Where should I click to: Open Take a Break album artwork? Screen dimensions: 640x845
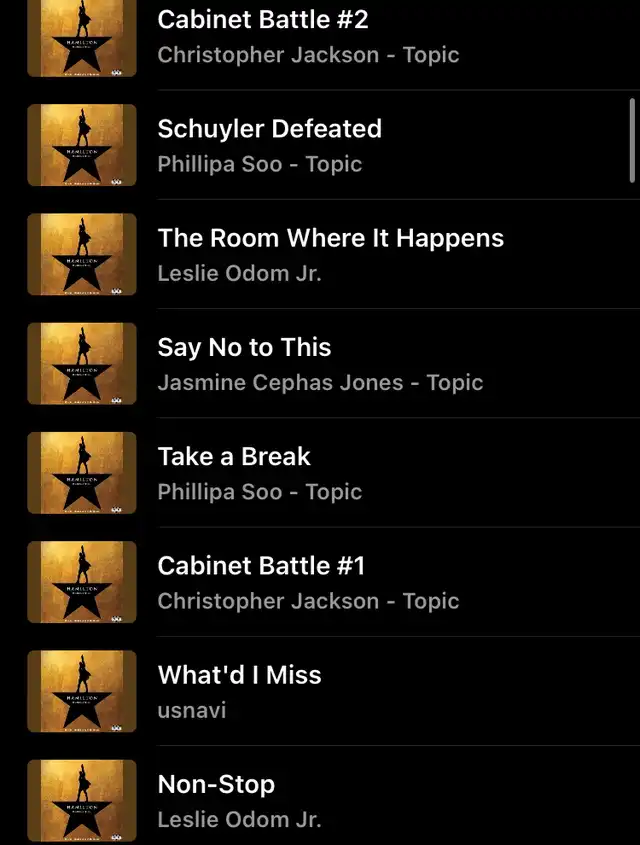[82, 473]
